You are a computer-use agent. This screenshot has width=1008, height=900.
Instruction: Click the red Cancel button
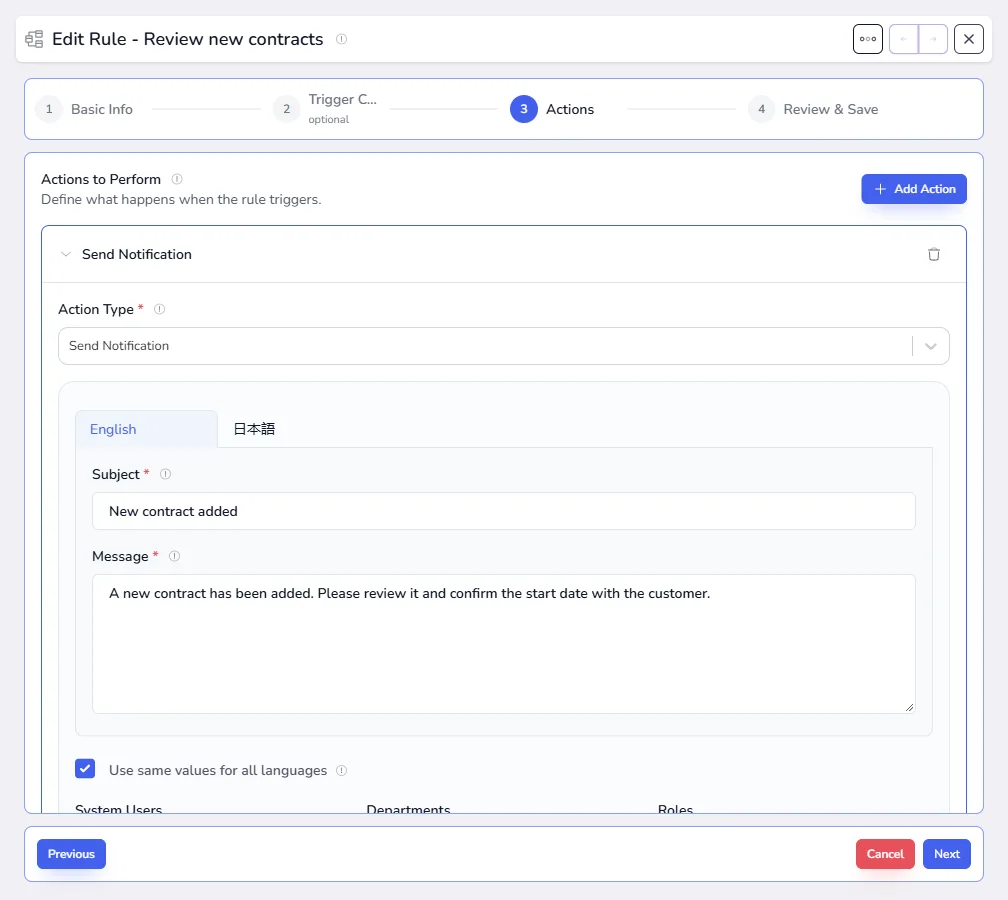tap(885, 854)
